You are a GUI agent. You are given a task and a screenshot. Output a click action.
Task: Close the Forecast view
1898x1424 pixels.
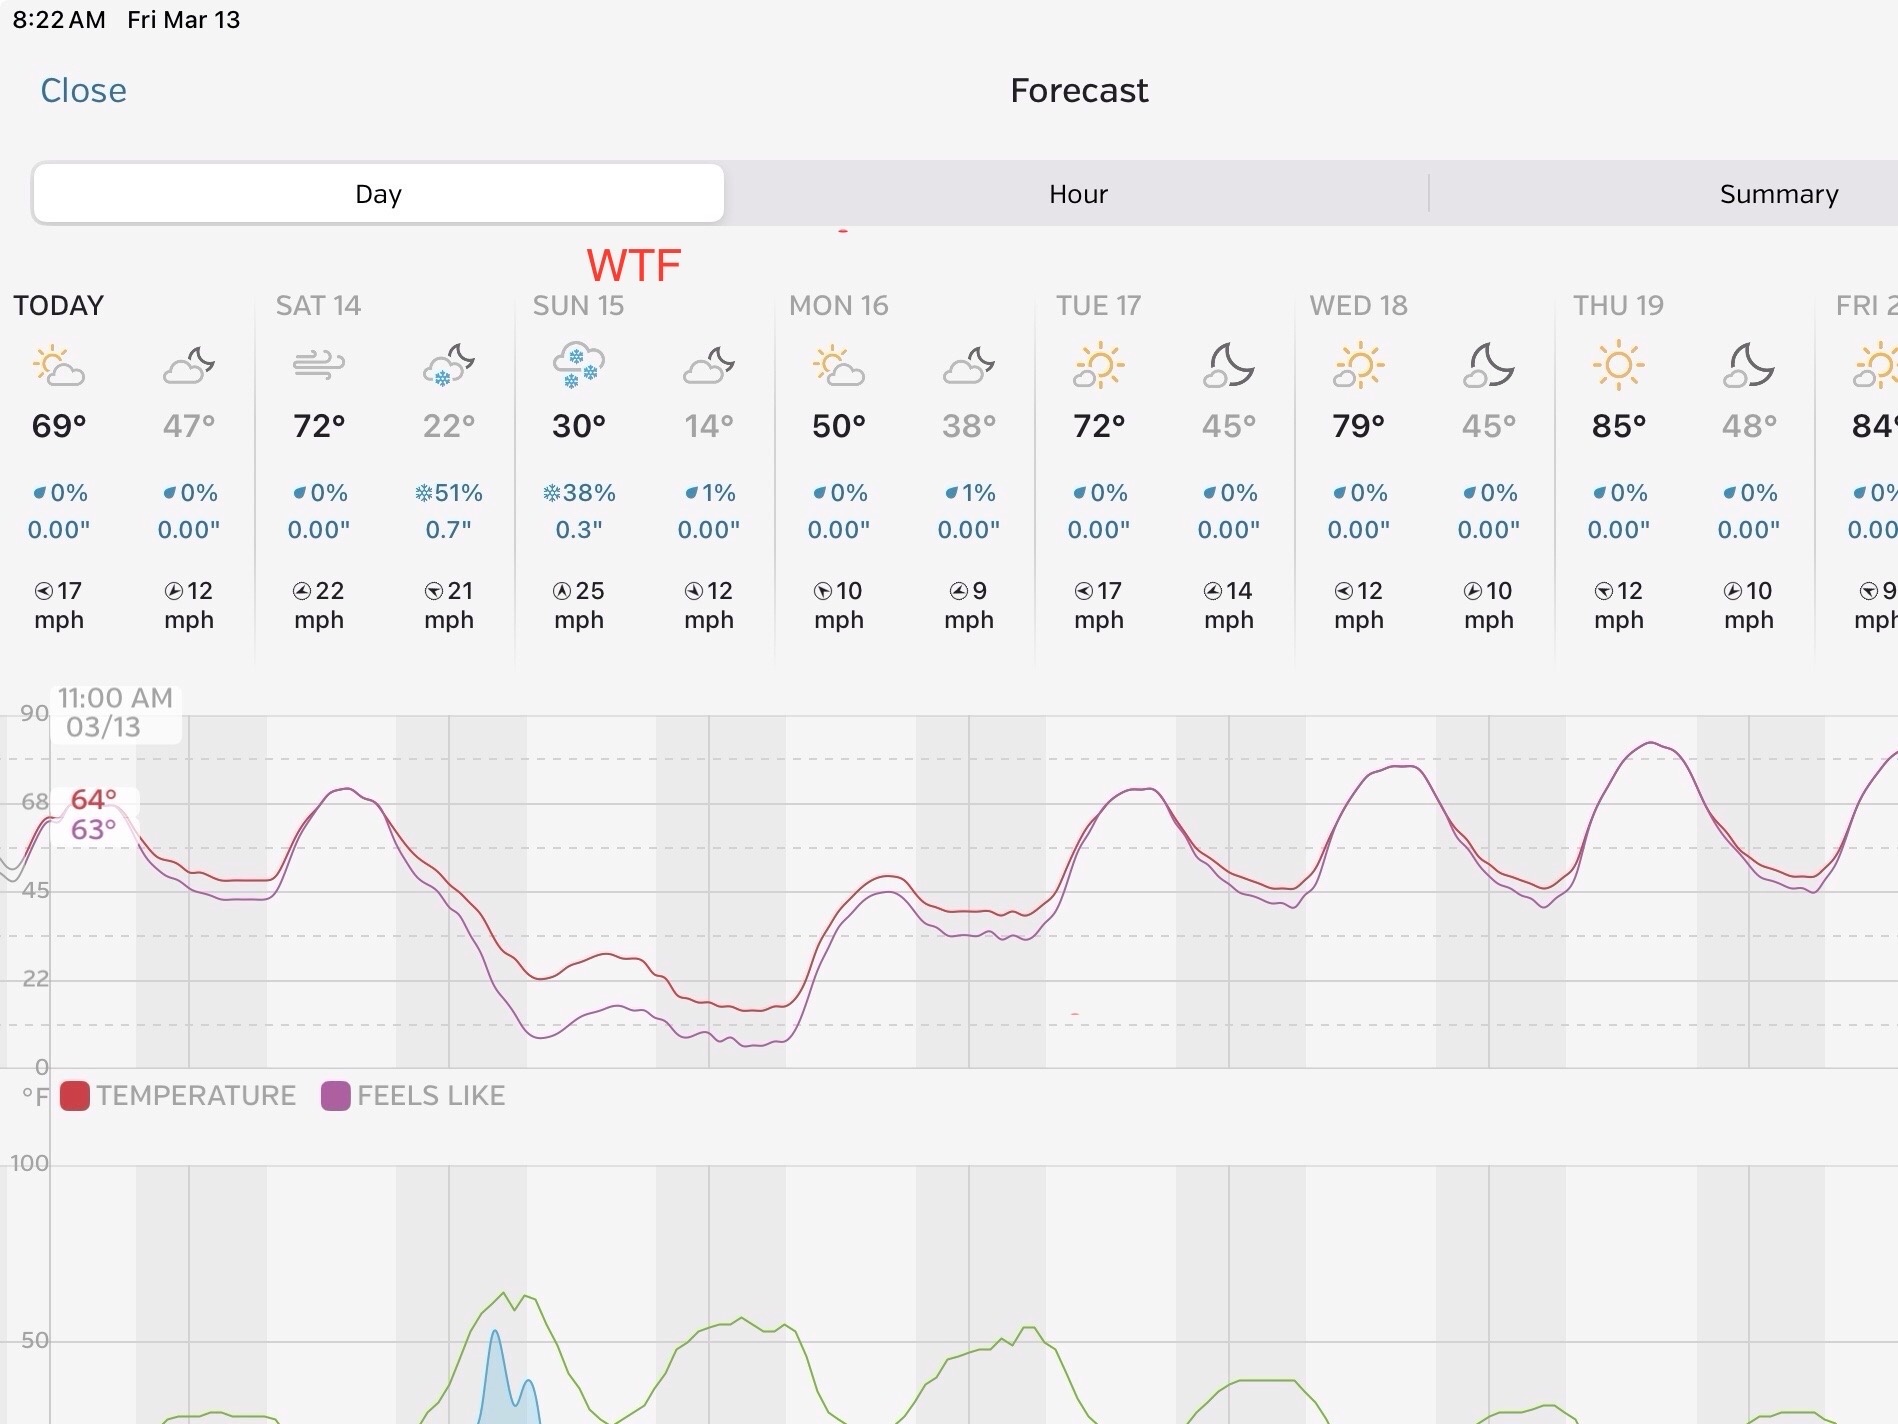pos(83,91)
